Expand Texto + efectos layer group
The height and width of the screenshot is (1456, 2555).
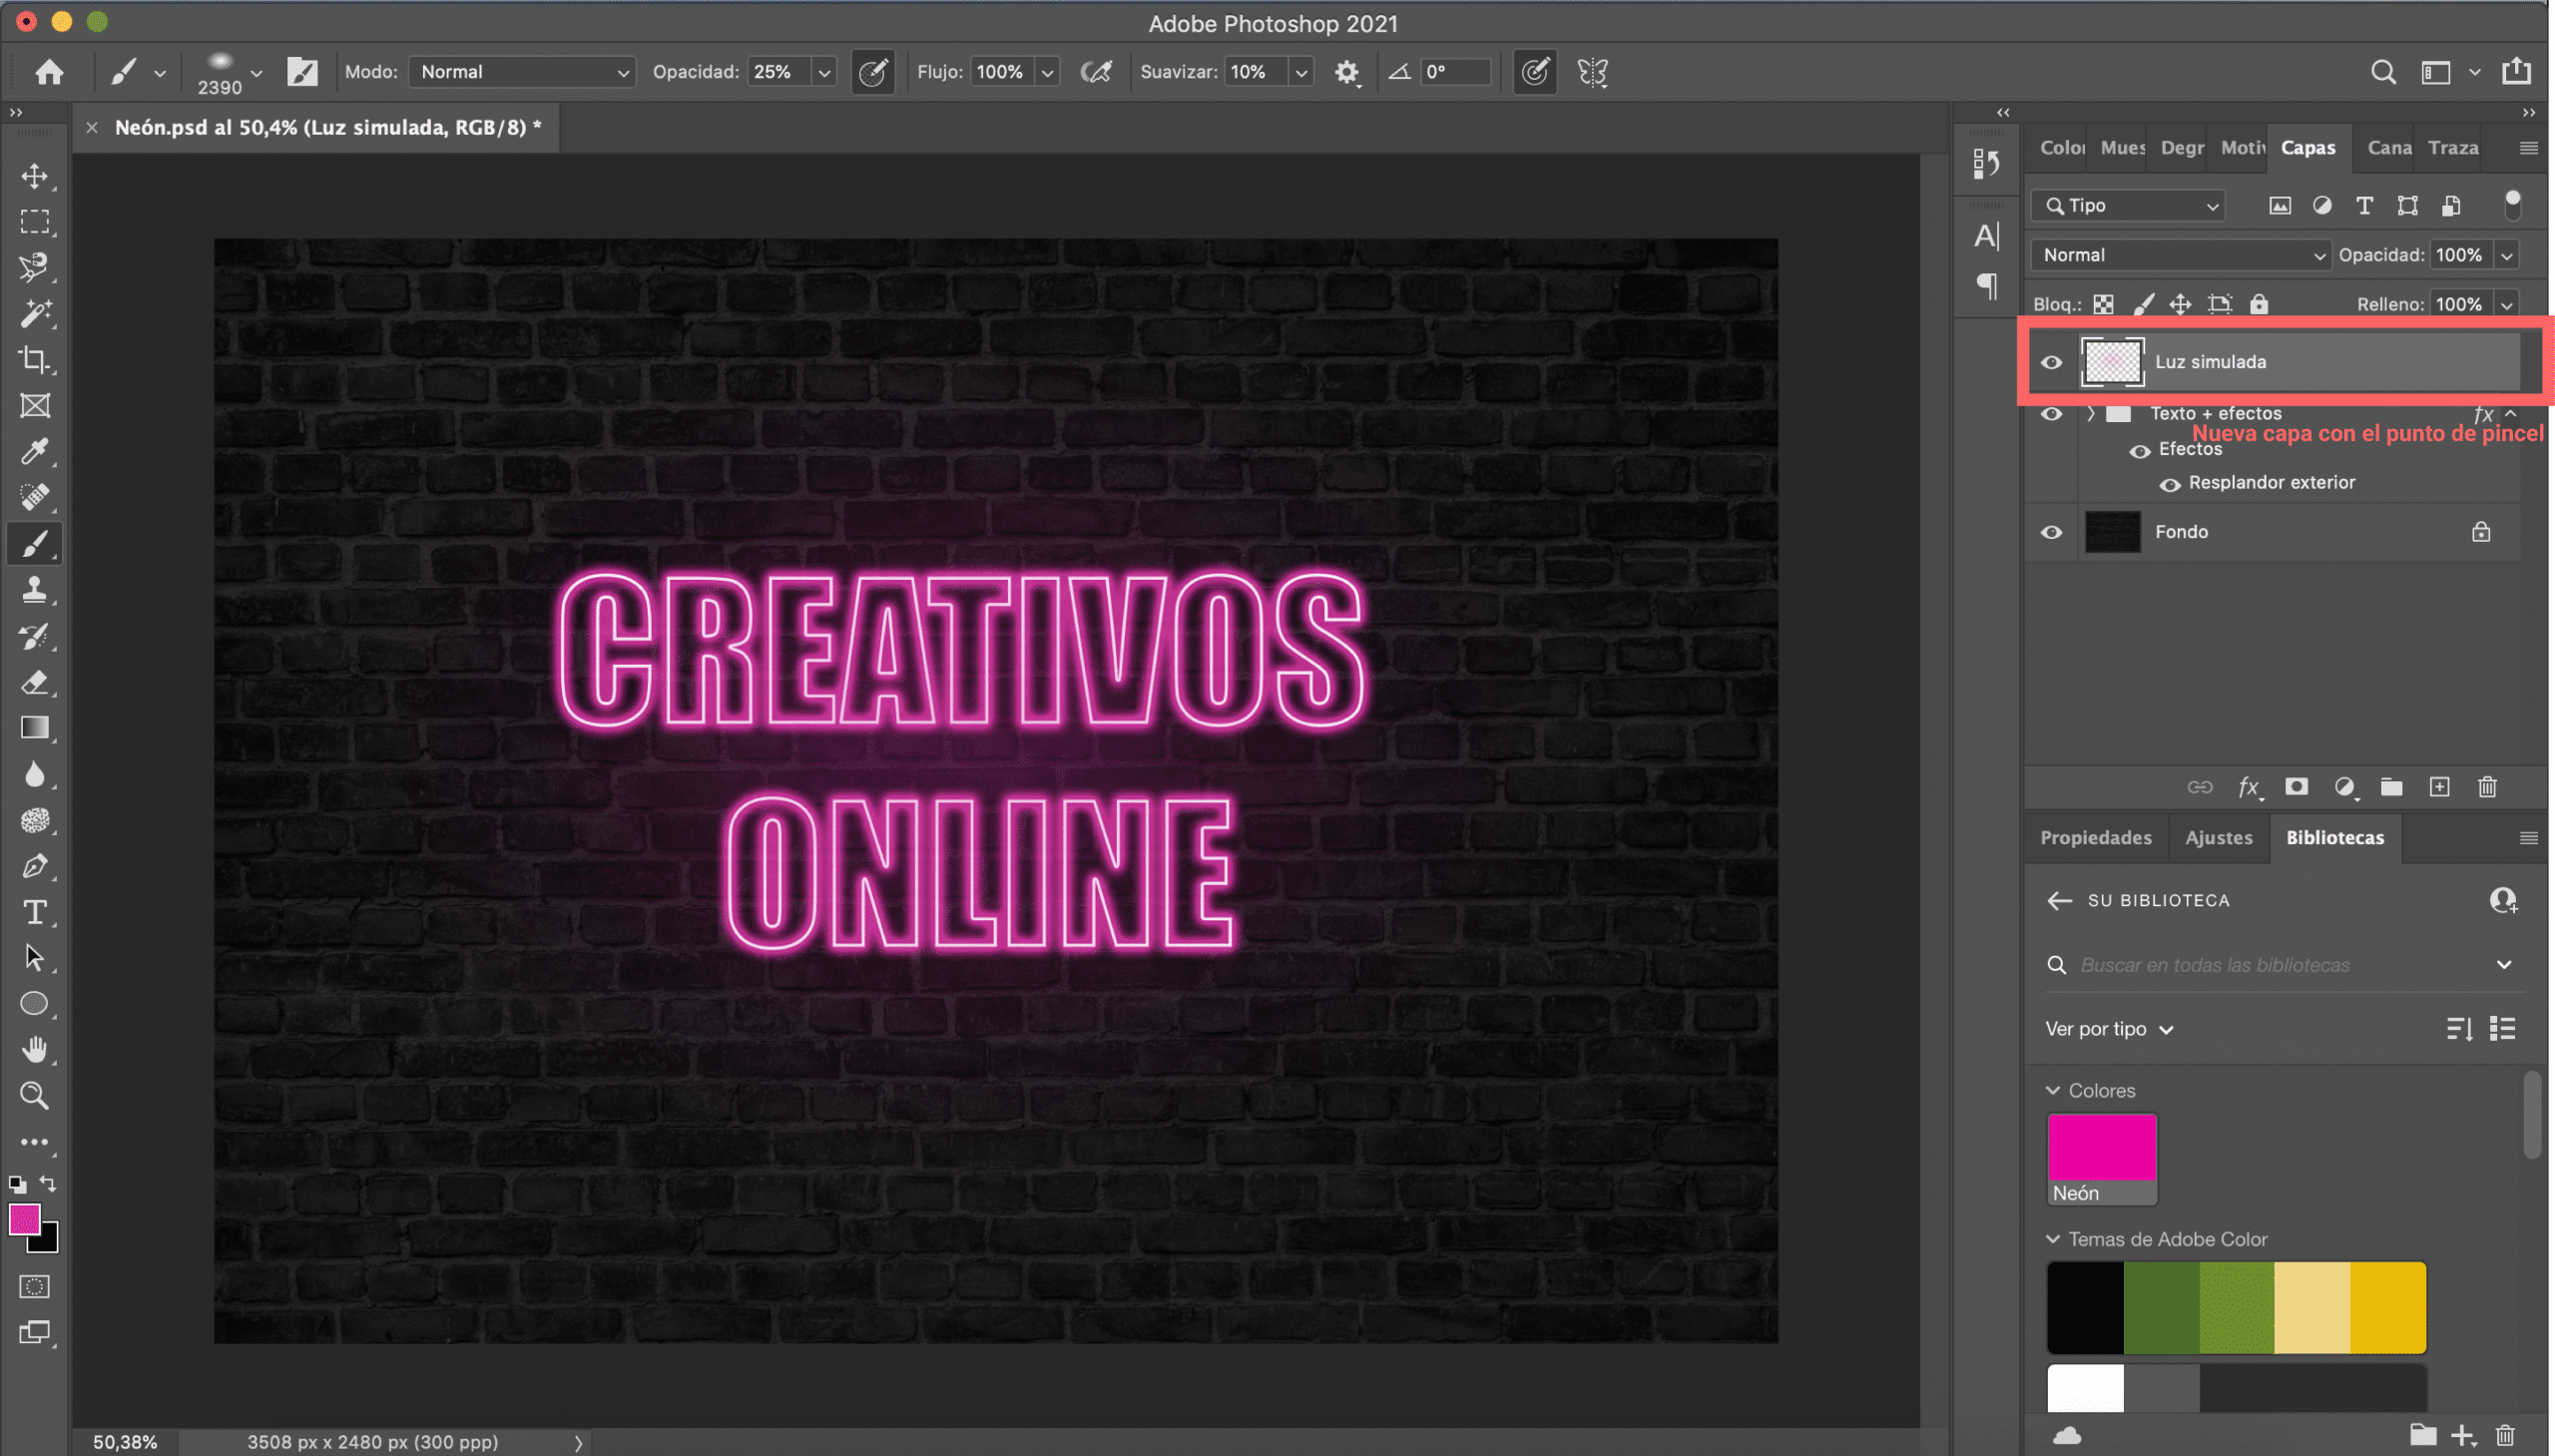pos(2092,410)
